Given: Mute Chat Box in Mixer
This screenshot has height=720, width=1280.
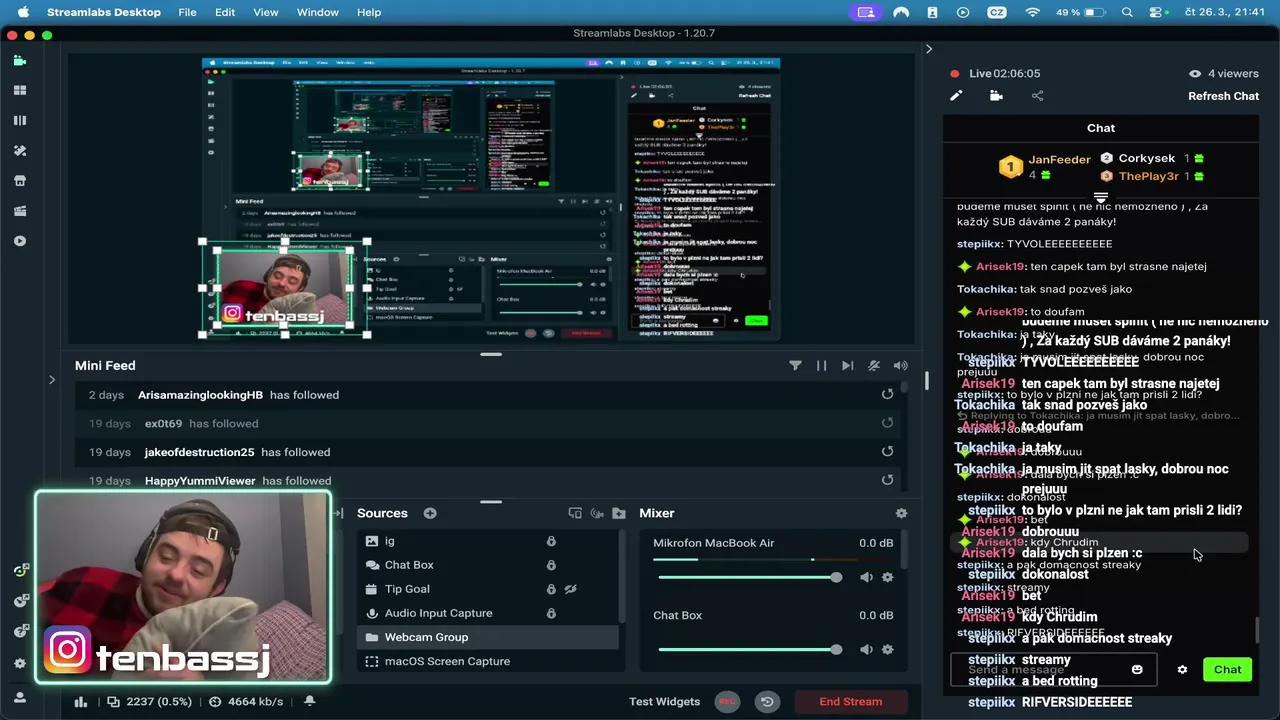Looking at the screenshot, I should pyautogui.click(x=866, y=649).
